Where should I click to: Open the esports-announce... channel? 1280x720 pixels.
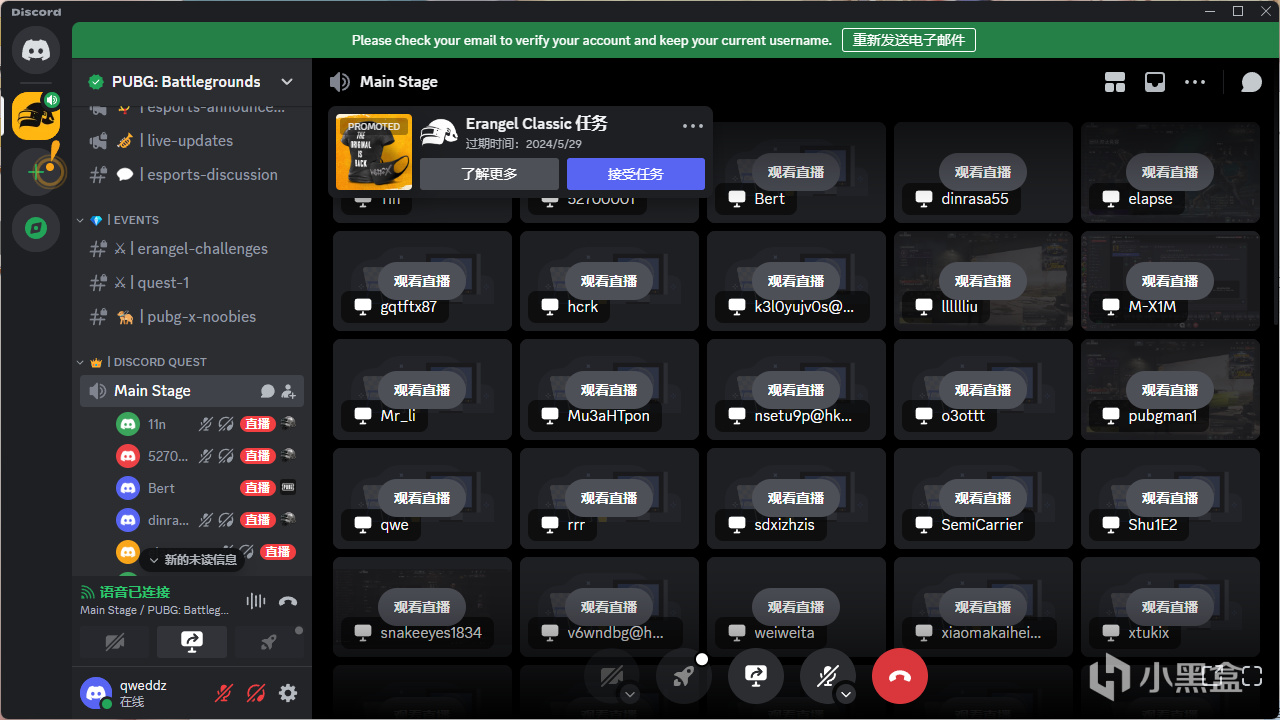click(x=192, y=108)
